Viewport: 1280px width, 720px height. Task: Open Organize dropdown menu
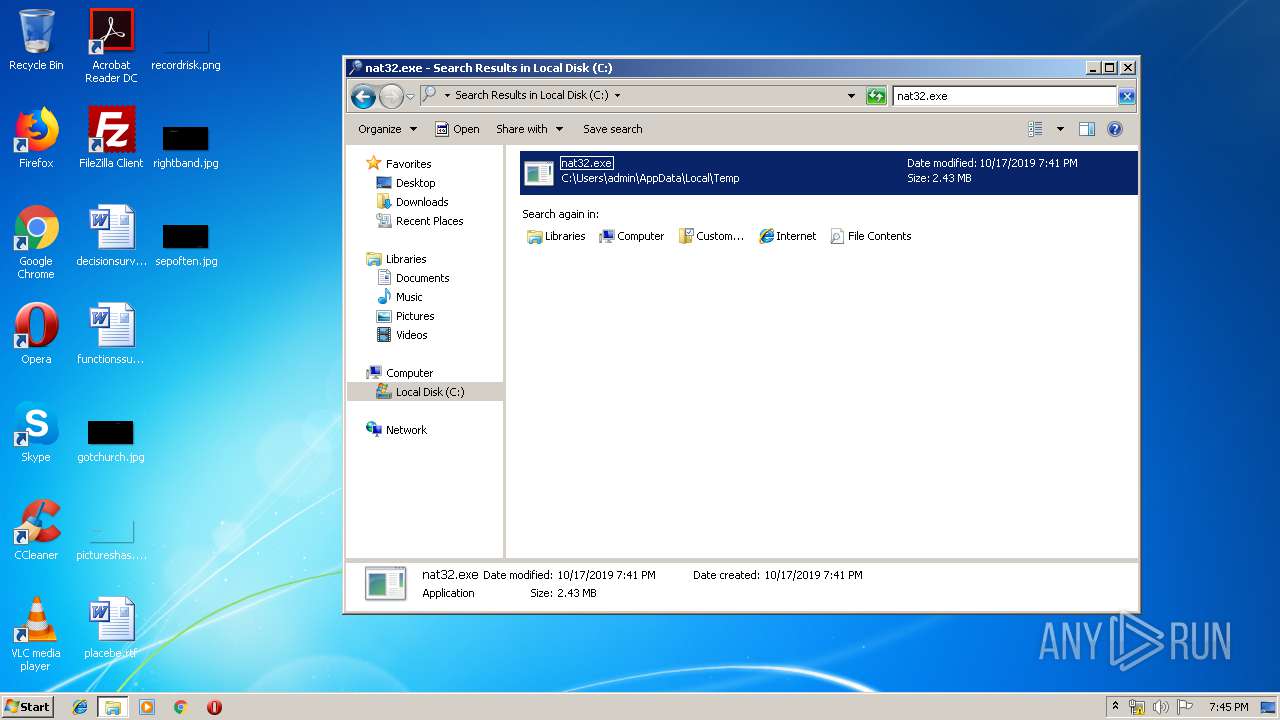(x=387, y=129)
